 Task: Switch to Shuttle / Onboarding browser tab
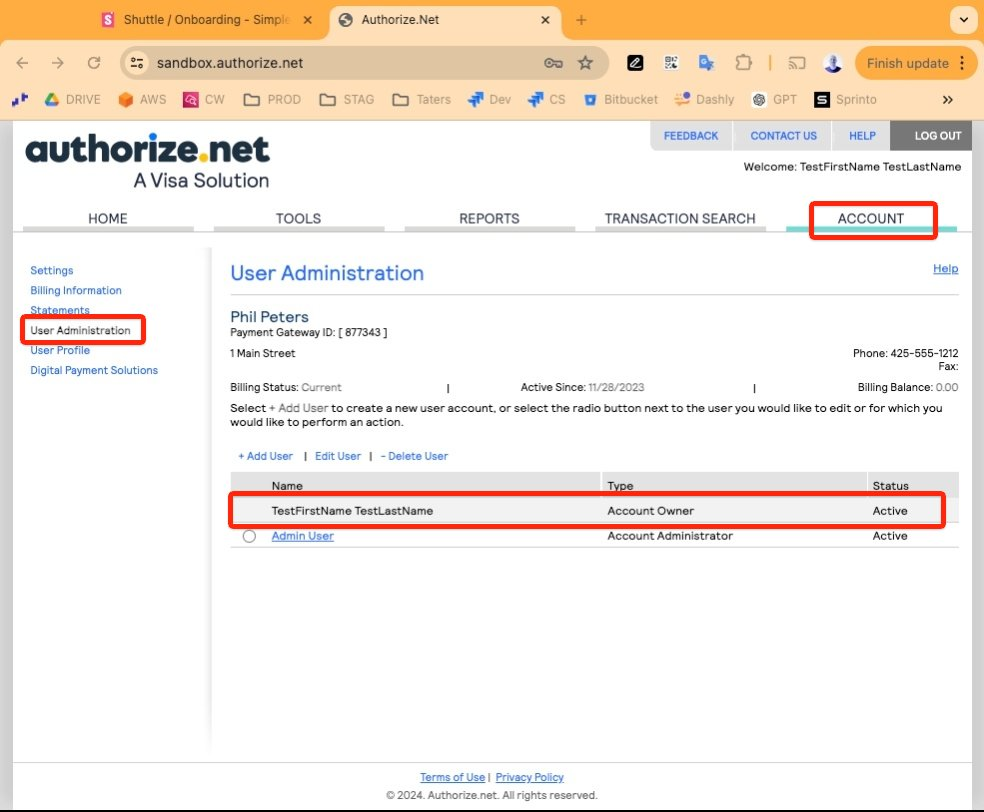coord(206,20)
